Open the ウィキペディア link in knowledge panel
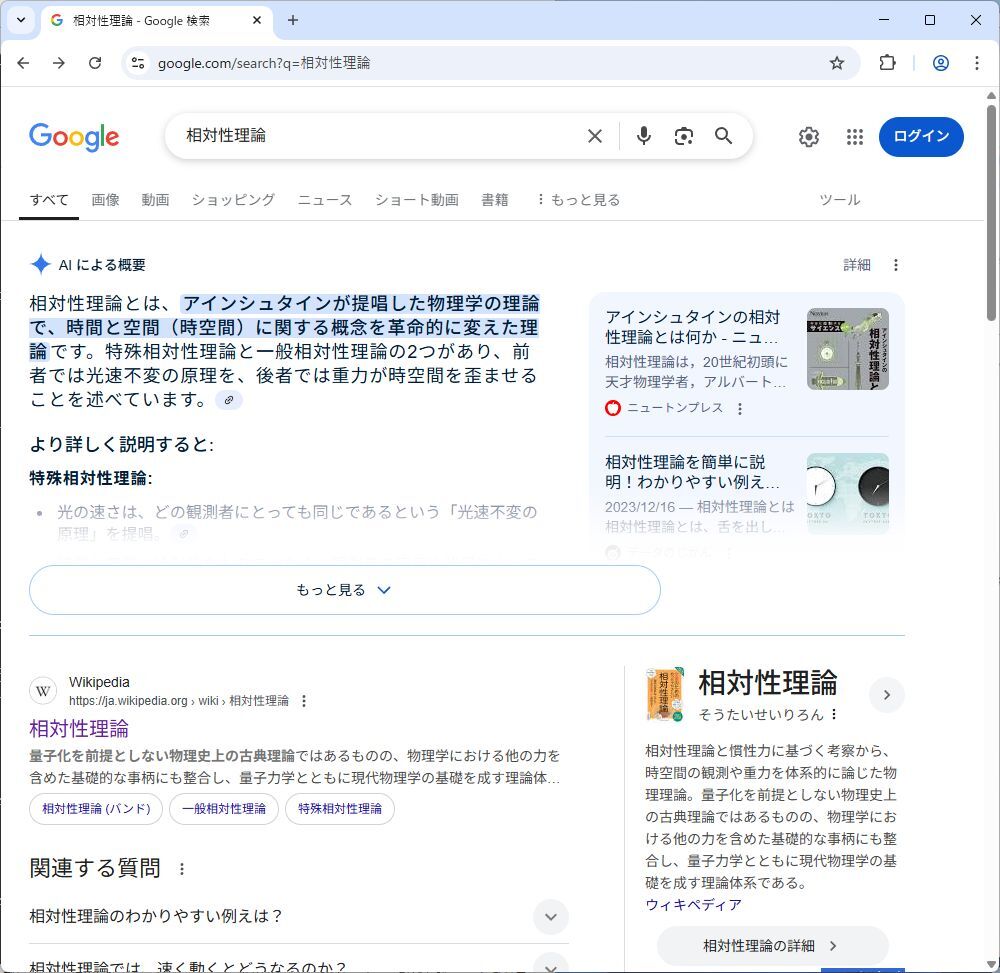Viewport: 1000px width, 973px height. pyautogui.click(x=693, y=905)
